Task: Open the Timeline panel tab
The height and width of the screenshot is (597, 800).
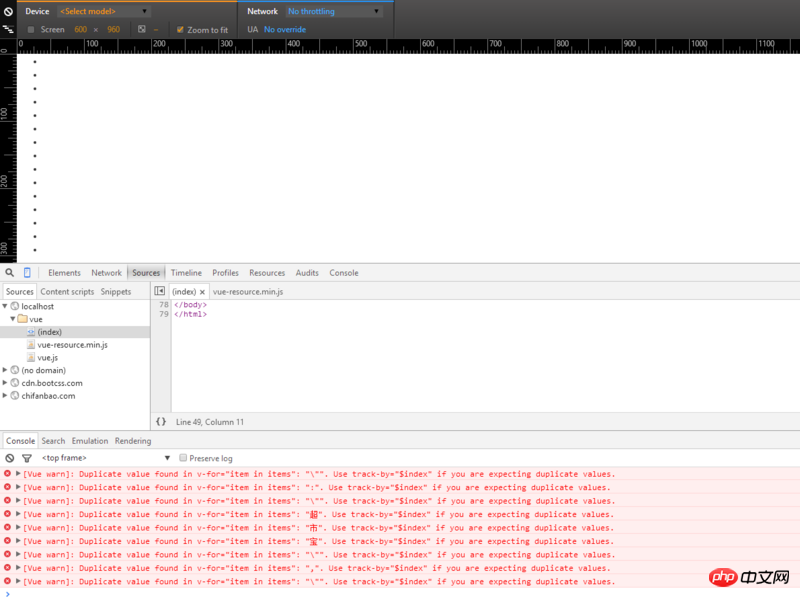Action: point(186,273)
